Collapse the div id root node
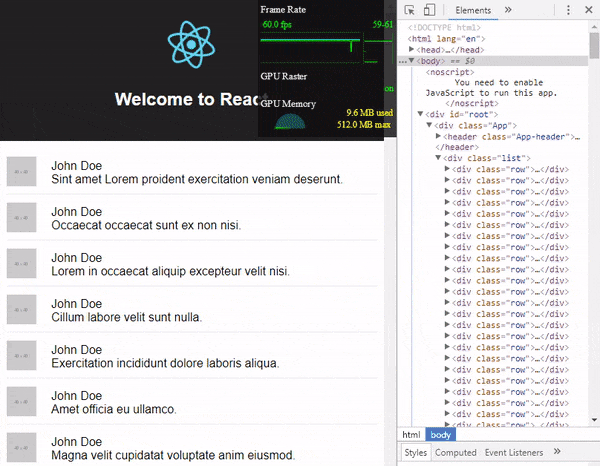This screenshot has width=600, height=466. click(420, 114)
